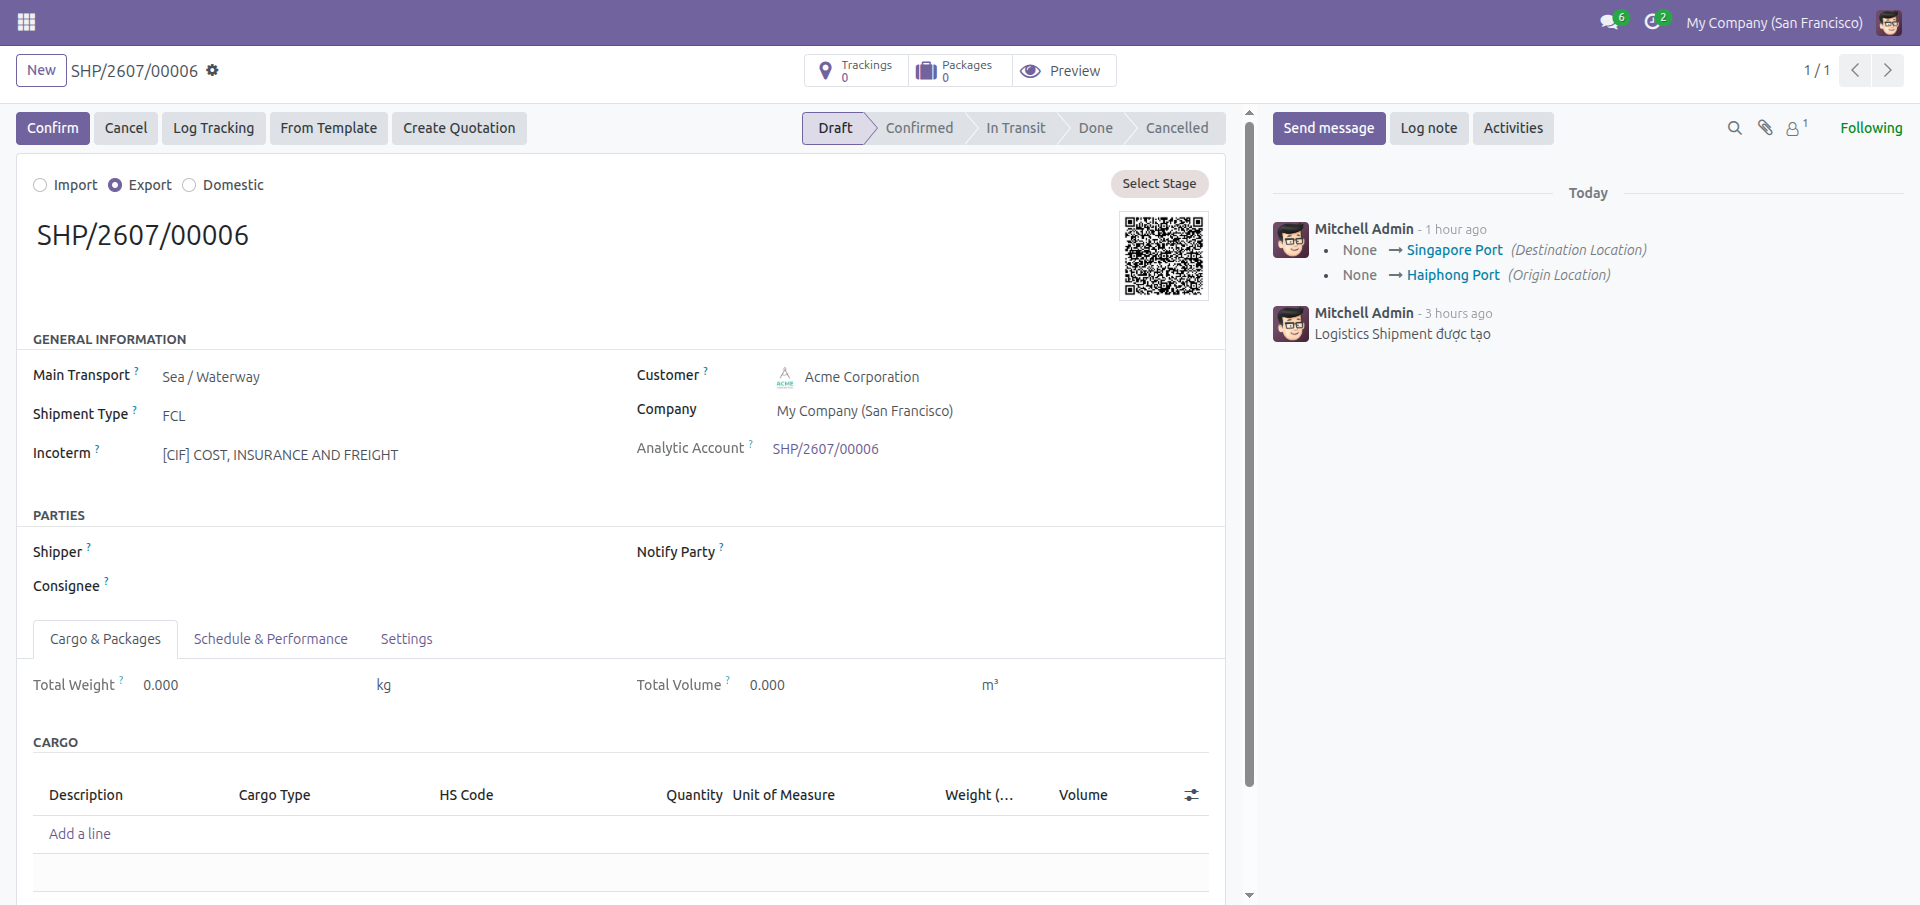This screenshot has height=905, width=1920.
Task: Click the Total Weight input field
Action: tap(255, 685)
